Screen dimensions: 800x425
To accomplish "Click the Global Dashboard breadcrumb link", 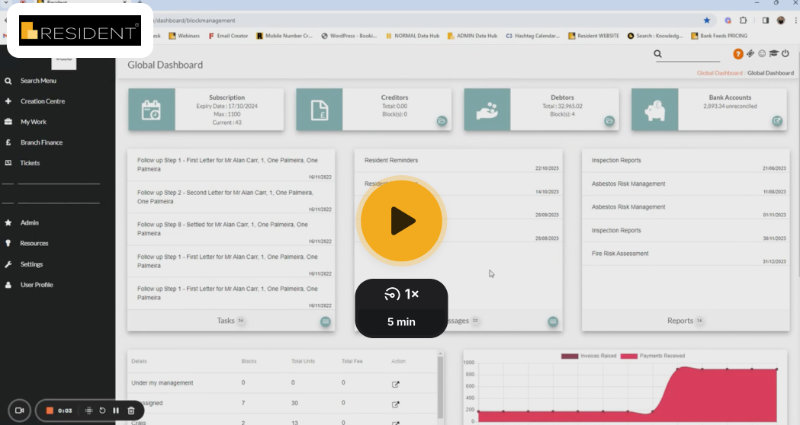I will pos(719,73).
